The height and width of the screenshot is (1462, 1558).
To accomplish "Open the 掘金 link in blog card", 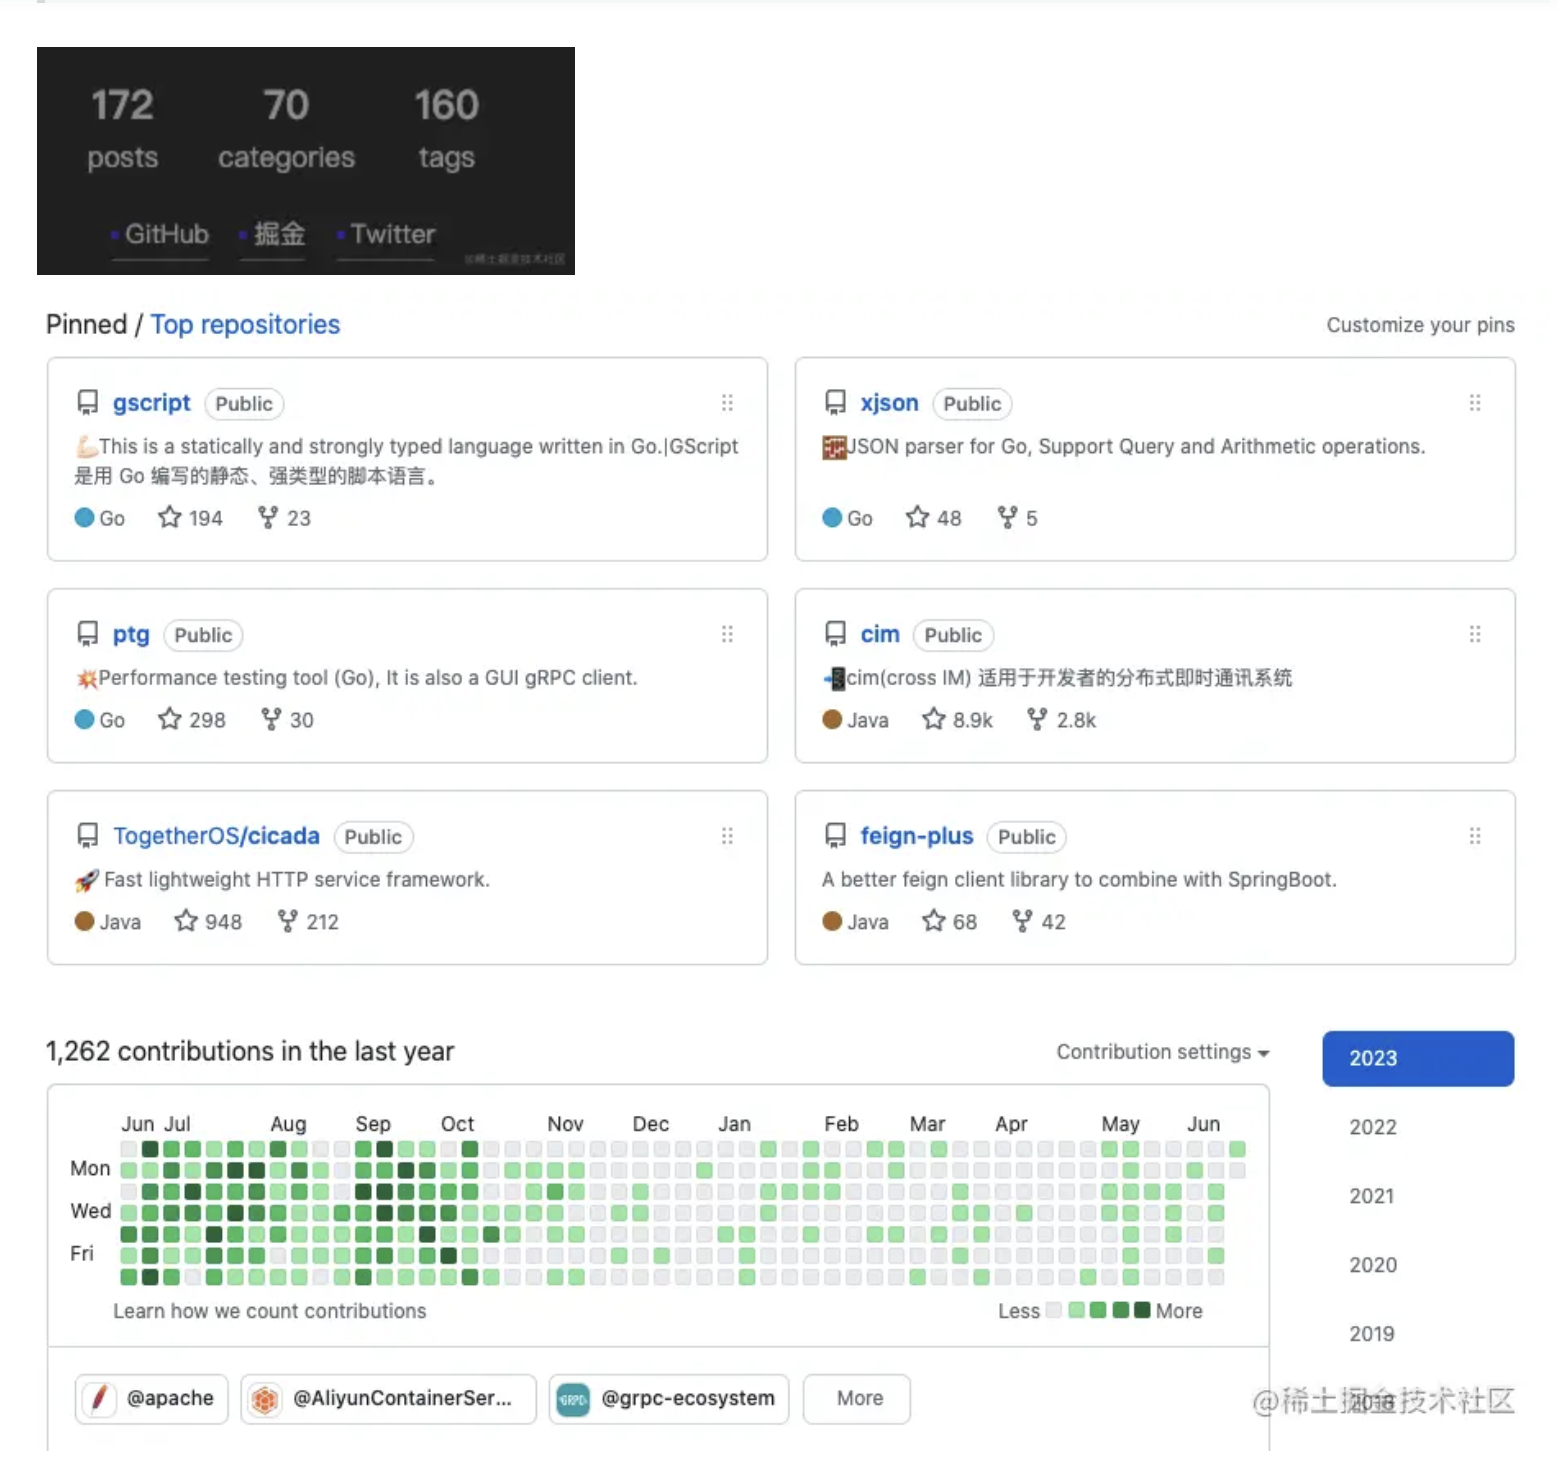I will [x=278, y=234].
